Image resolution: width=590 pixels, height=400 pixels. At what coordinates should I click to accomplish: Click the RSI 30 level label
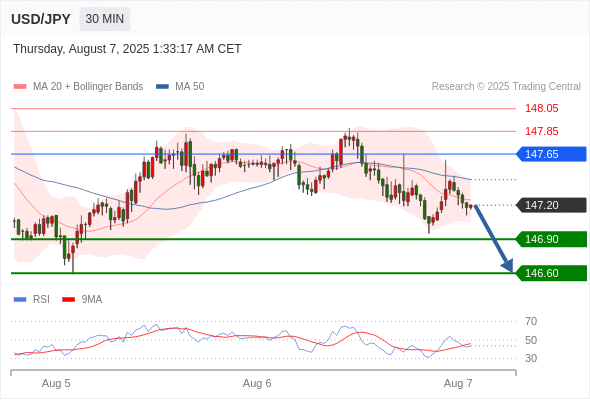(531, 358)
